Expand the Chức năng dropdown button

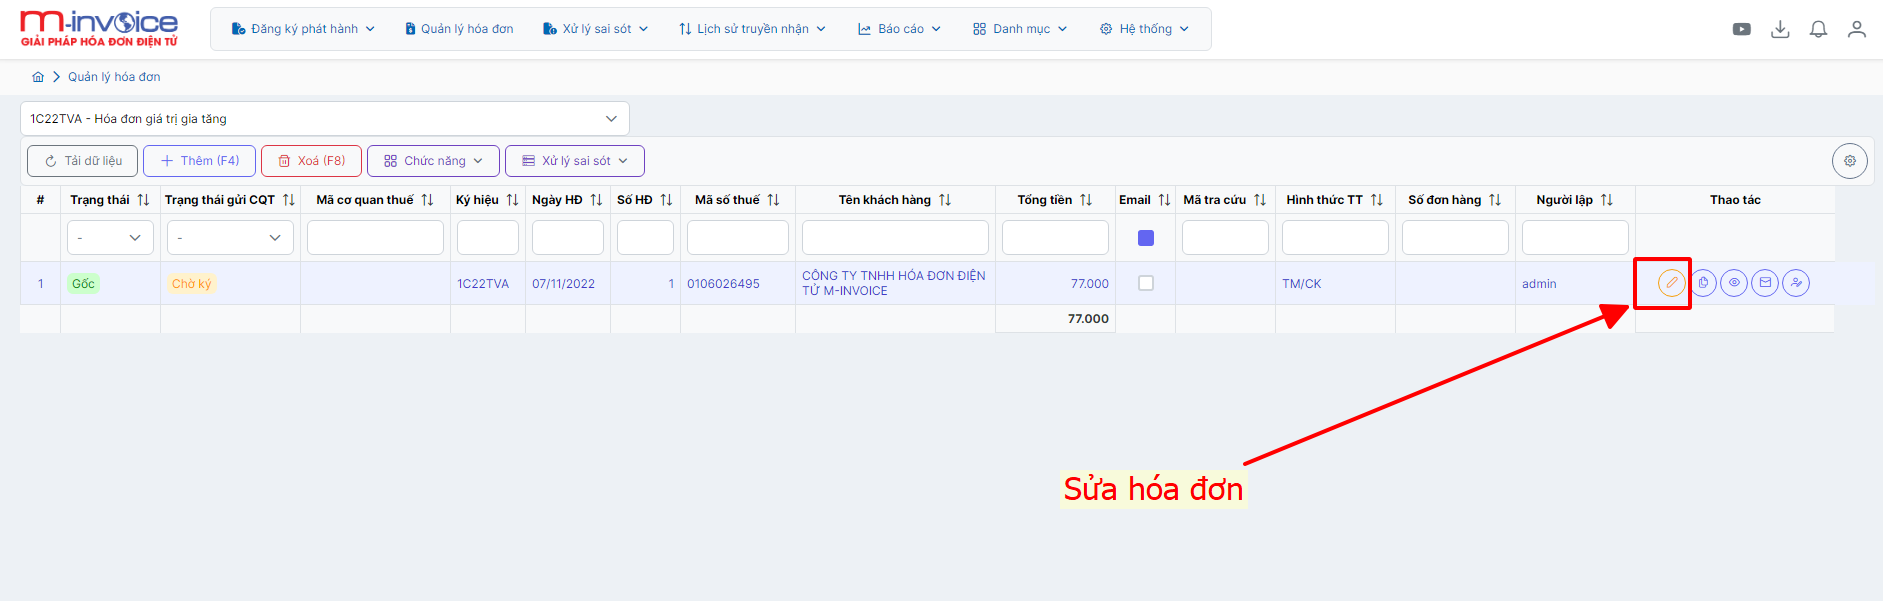pos(433,161)
